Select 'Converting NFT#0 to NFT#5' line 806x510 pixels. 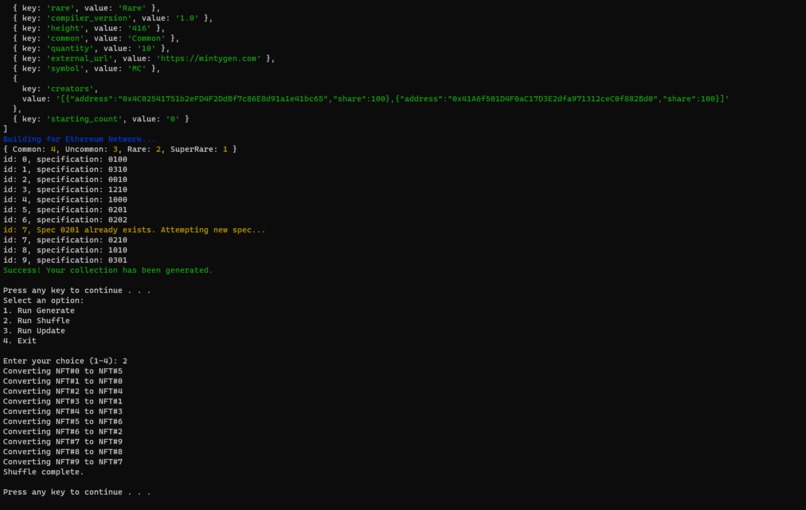[x=63, y=371]
